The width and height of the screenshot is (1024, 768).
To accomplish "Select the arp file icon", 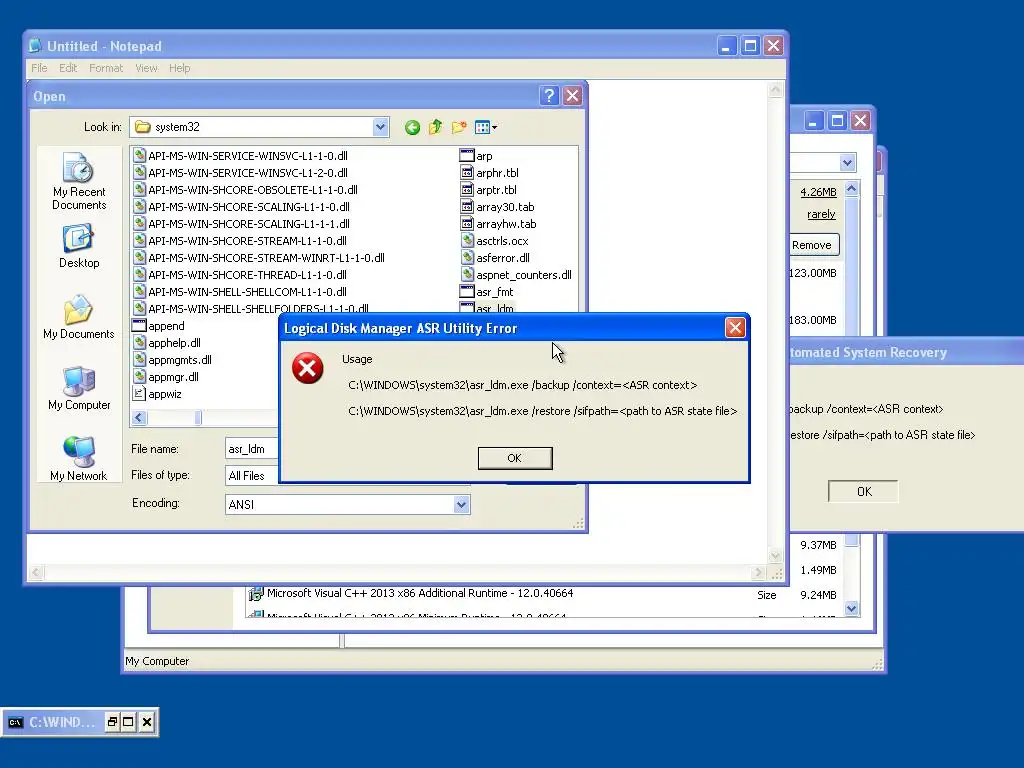I will tap(466, 155).
